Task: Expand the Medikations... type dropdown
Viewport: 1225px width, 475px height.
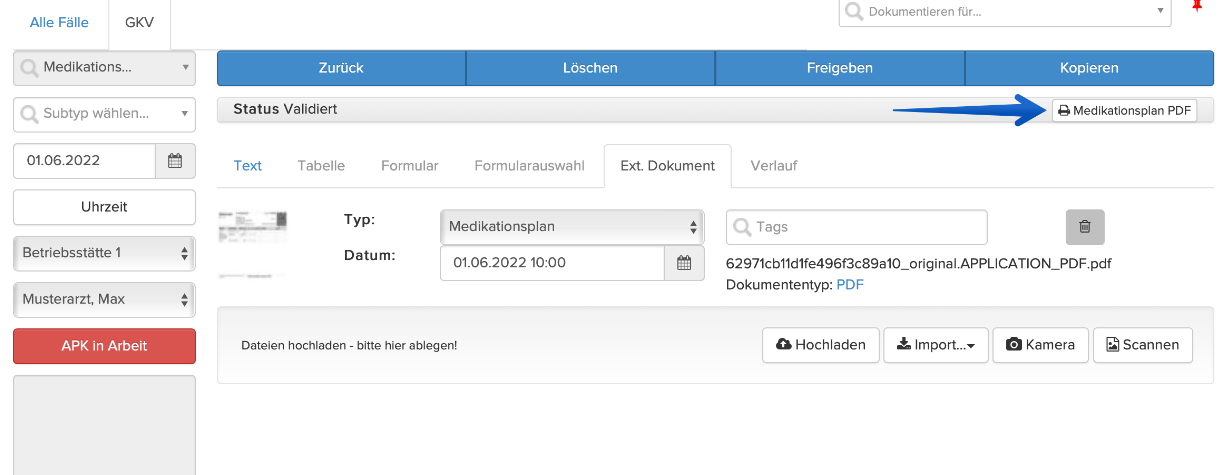Action: coord(104,67)
